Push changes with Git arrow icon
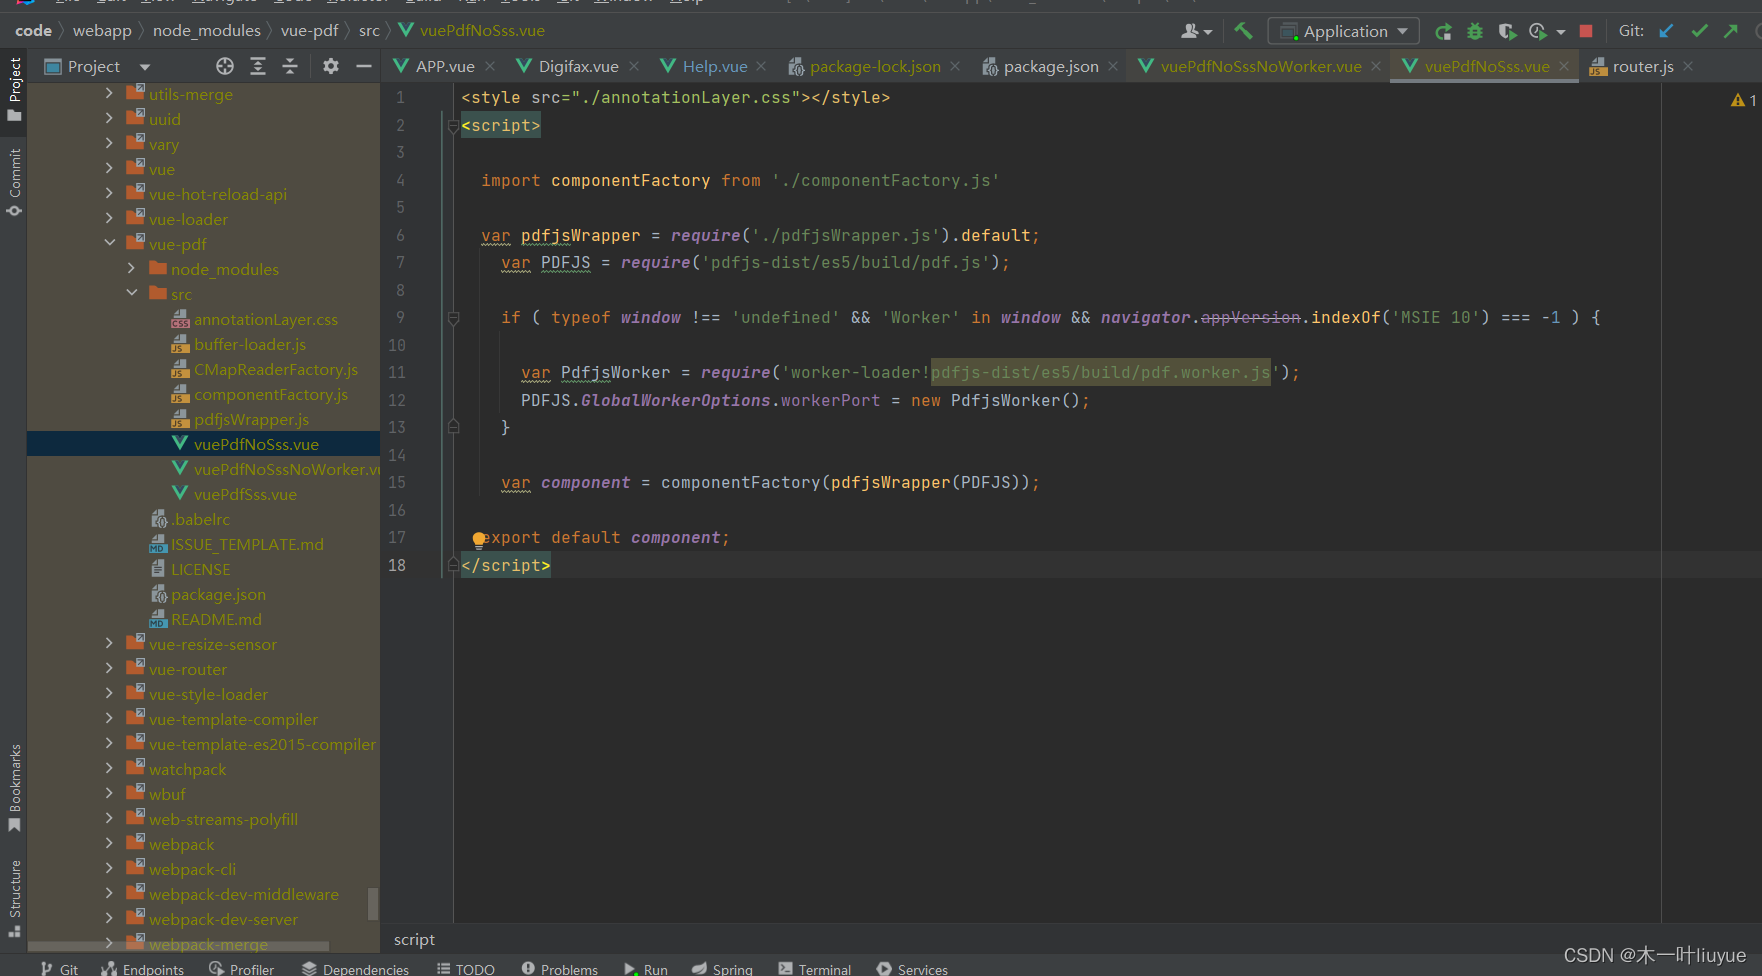1762x976 pixels. 1731,31
